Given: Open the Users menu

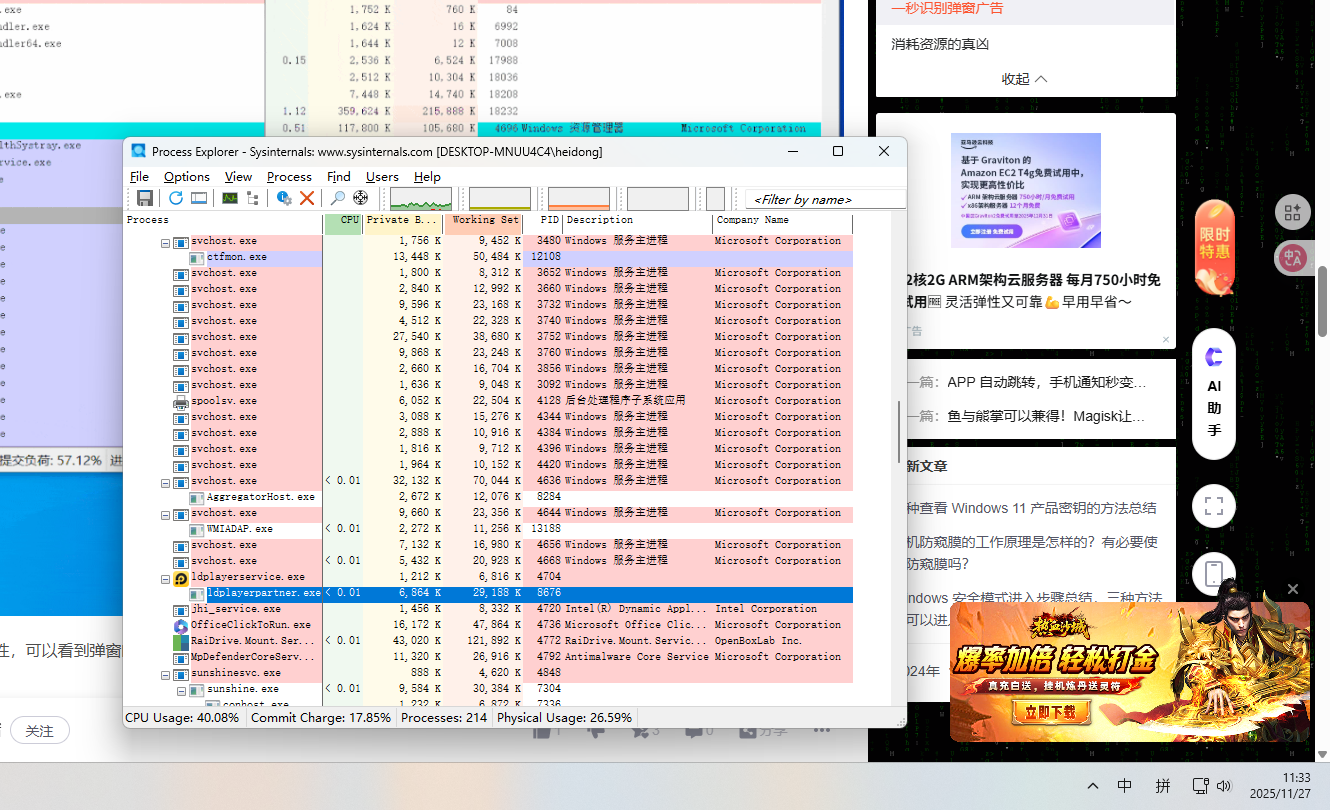Looking at the screenshot, I should point(382,176).
